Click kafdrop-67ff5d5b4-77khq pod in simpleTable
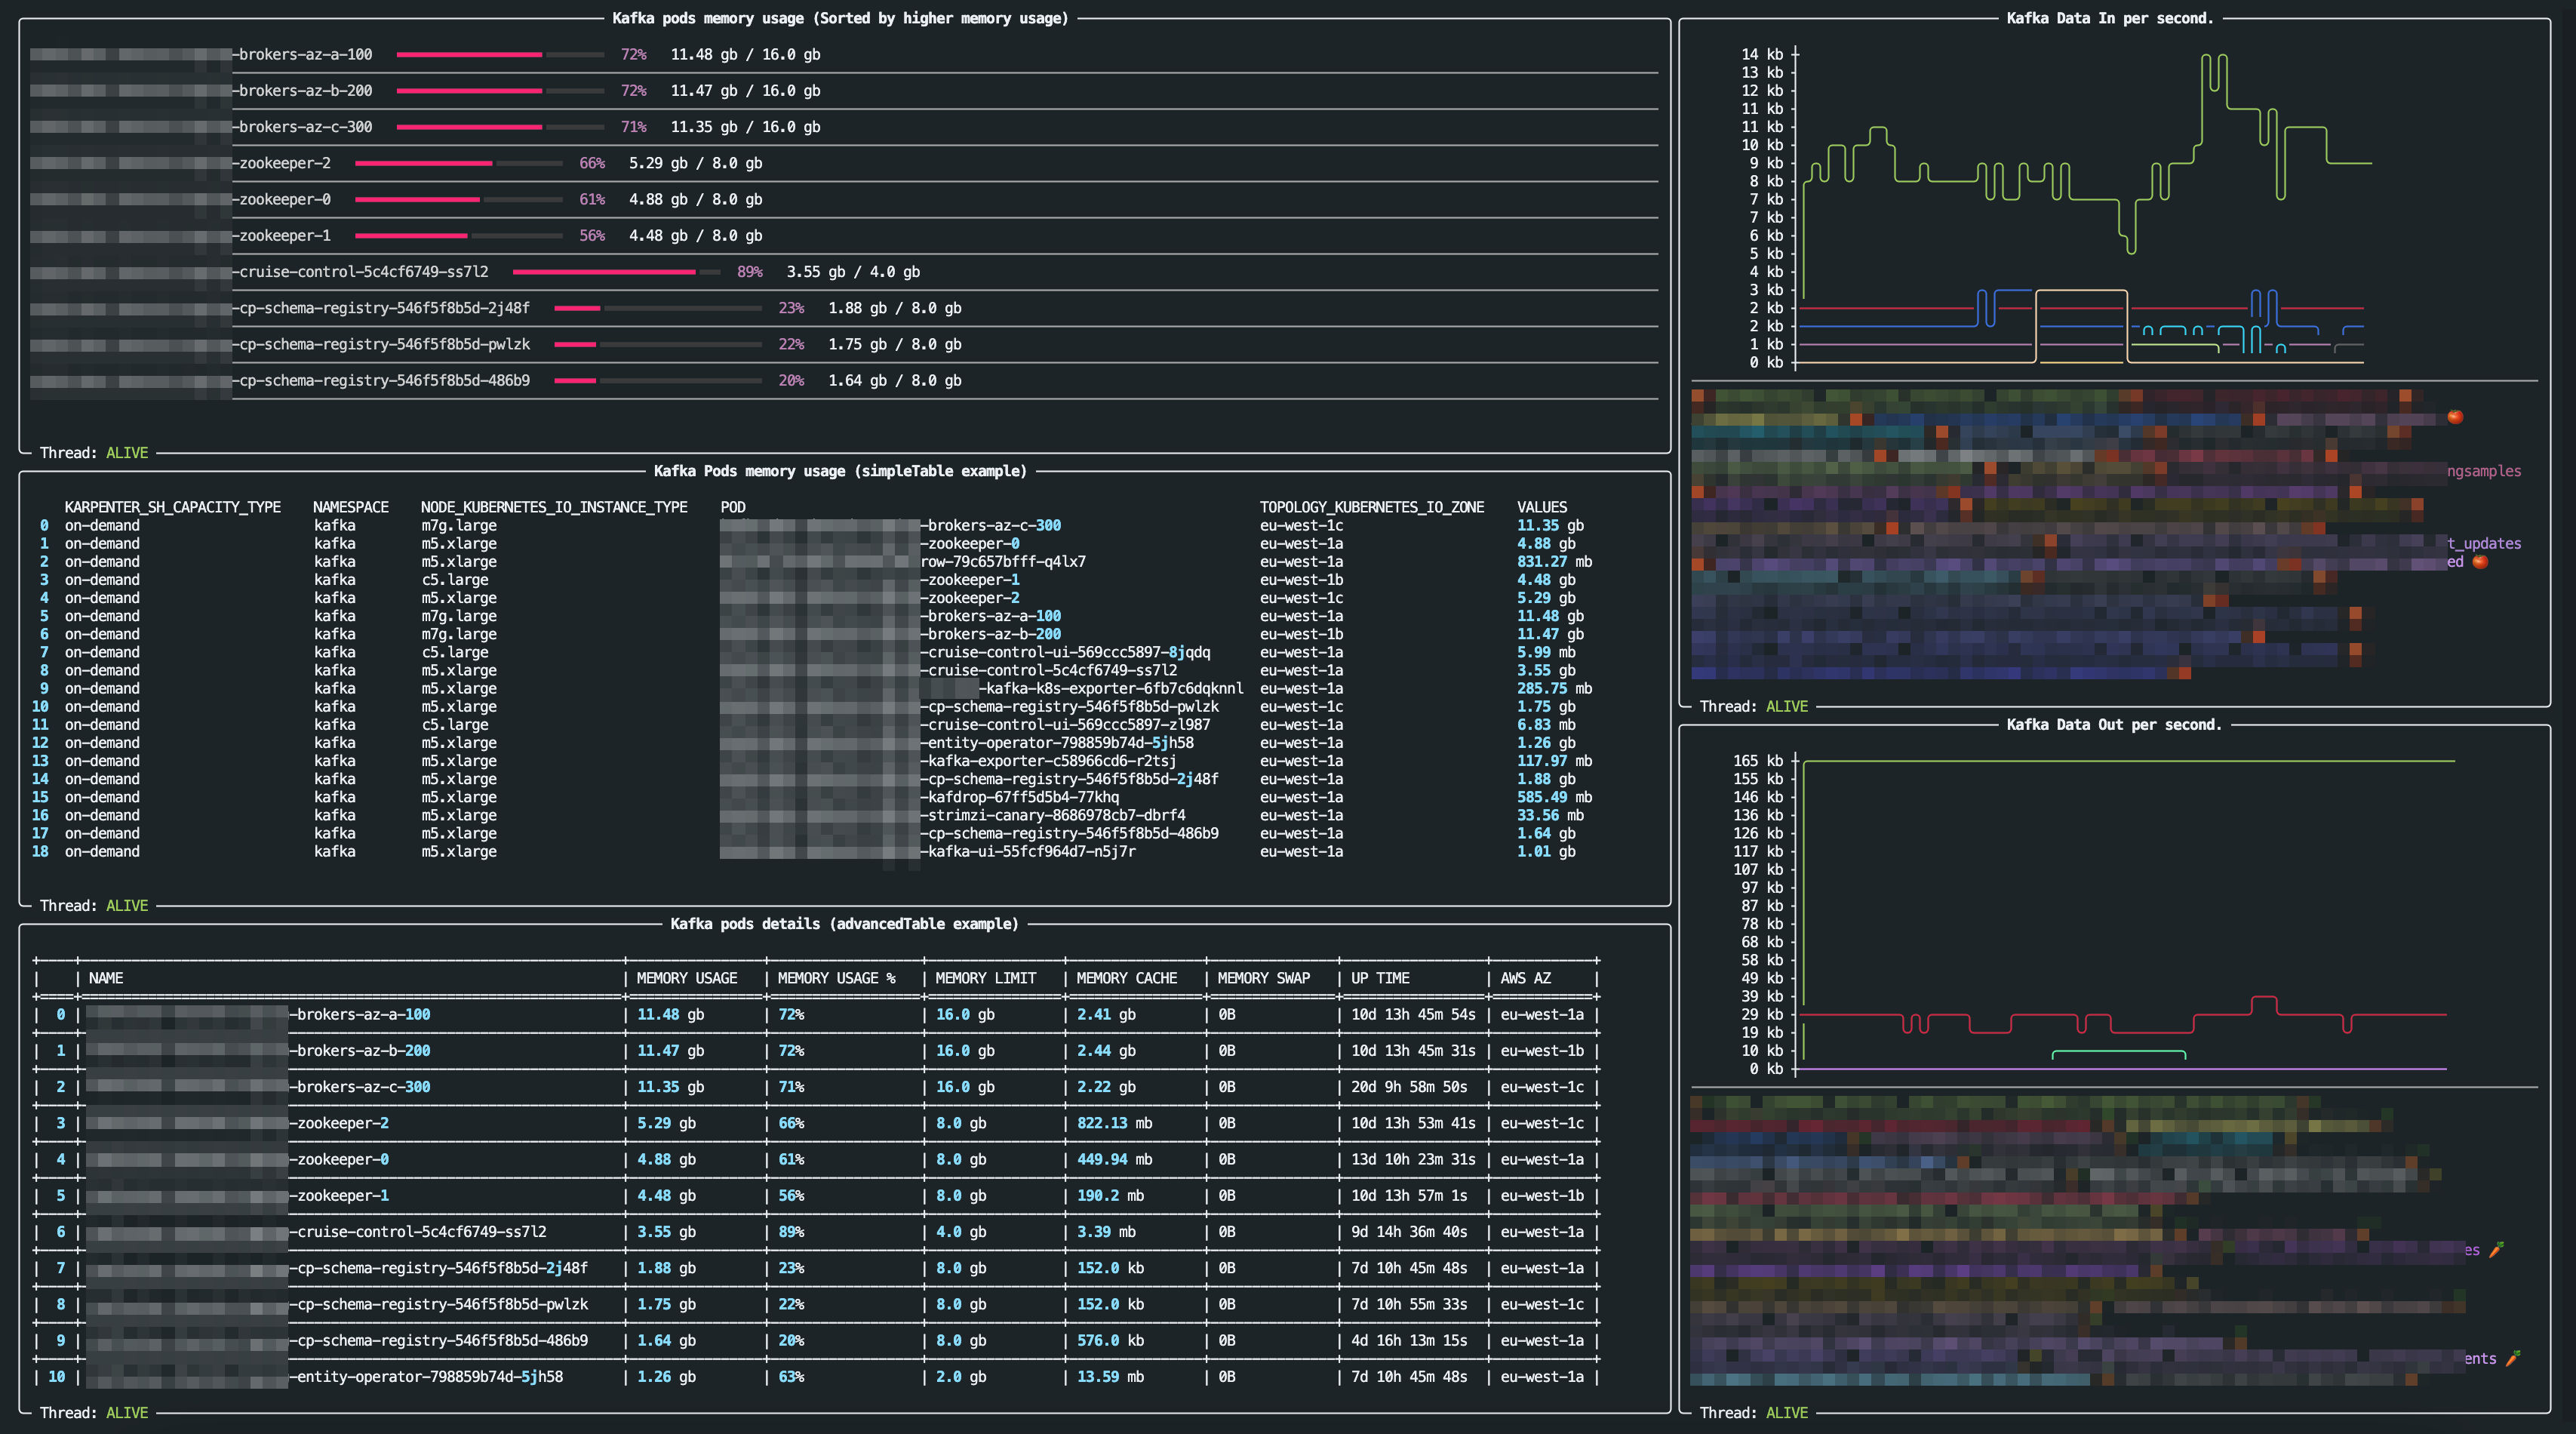 point(1022,797)
